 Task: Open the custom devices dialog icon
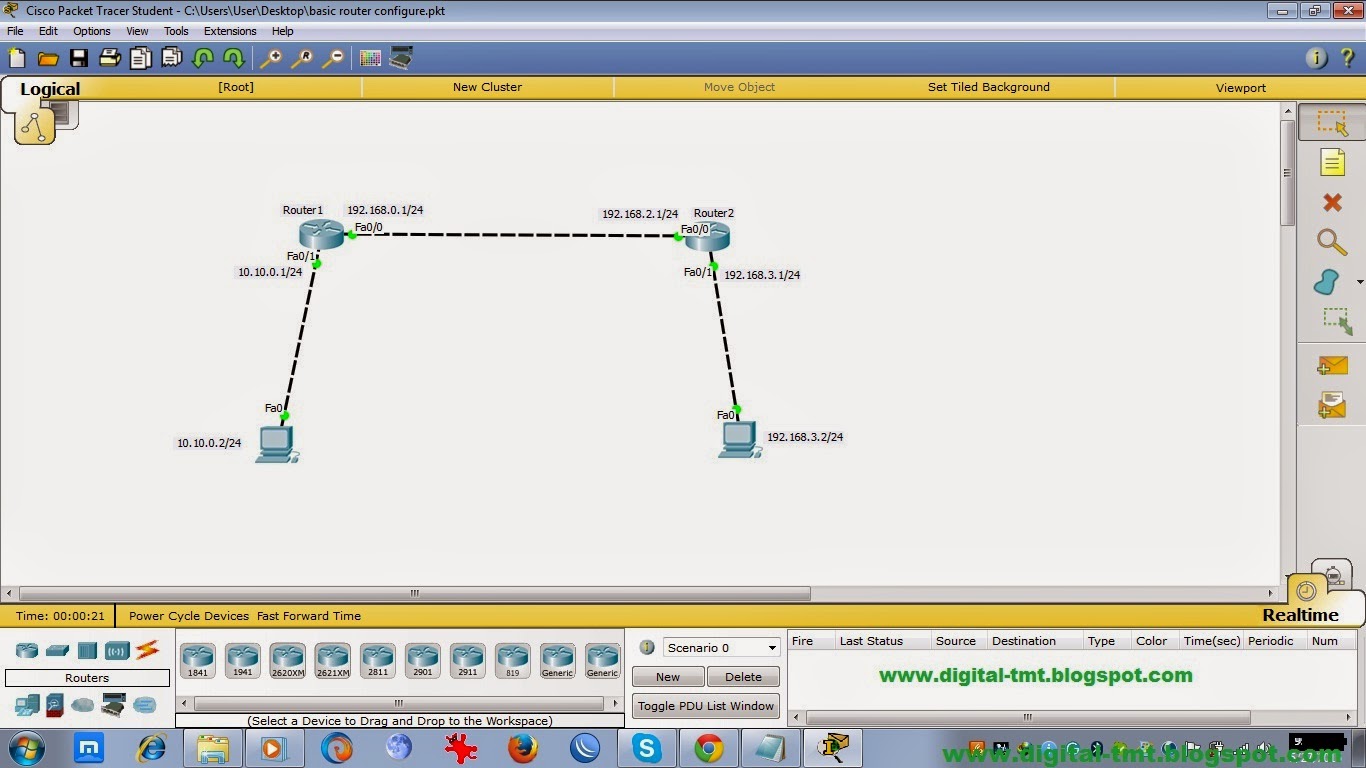pyautogui.click(x=401, y=58)
